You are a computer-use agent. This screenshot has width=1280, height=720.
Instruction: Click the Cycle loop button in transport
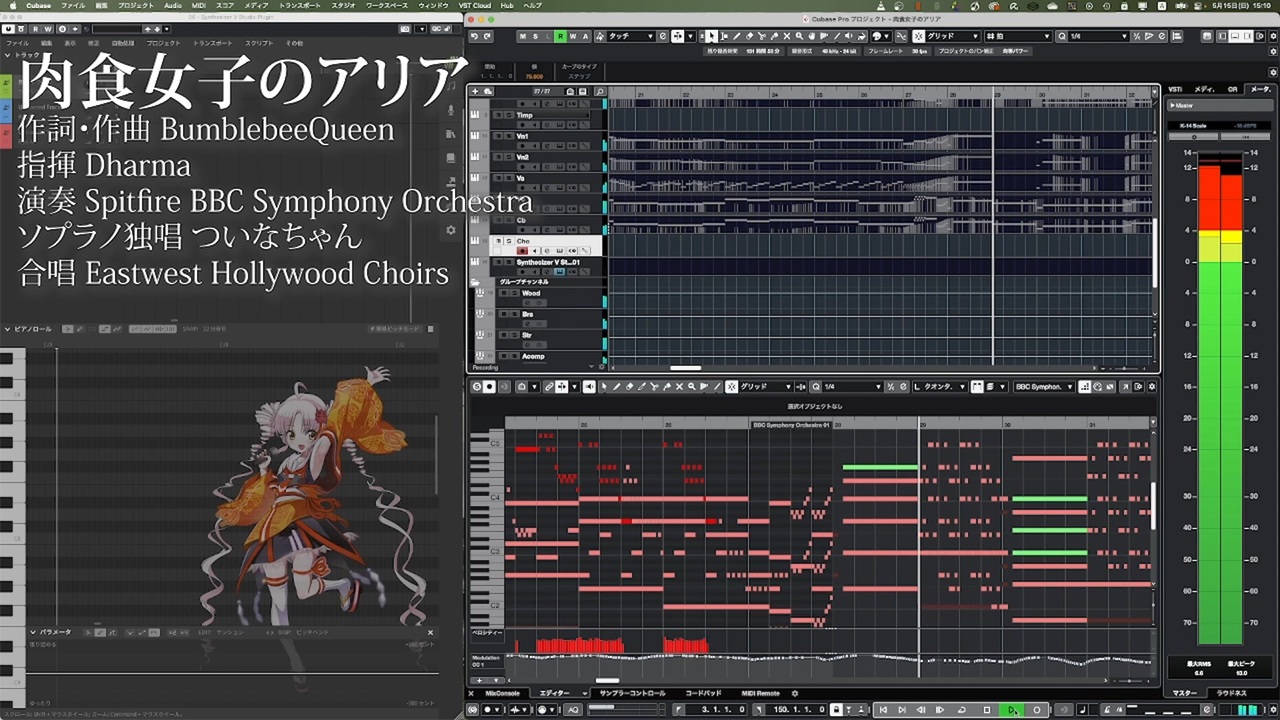click(961, 710)
